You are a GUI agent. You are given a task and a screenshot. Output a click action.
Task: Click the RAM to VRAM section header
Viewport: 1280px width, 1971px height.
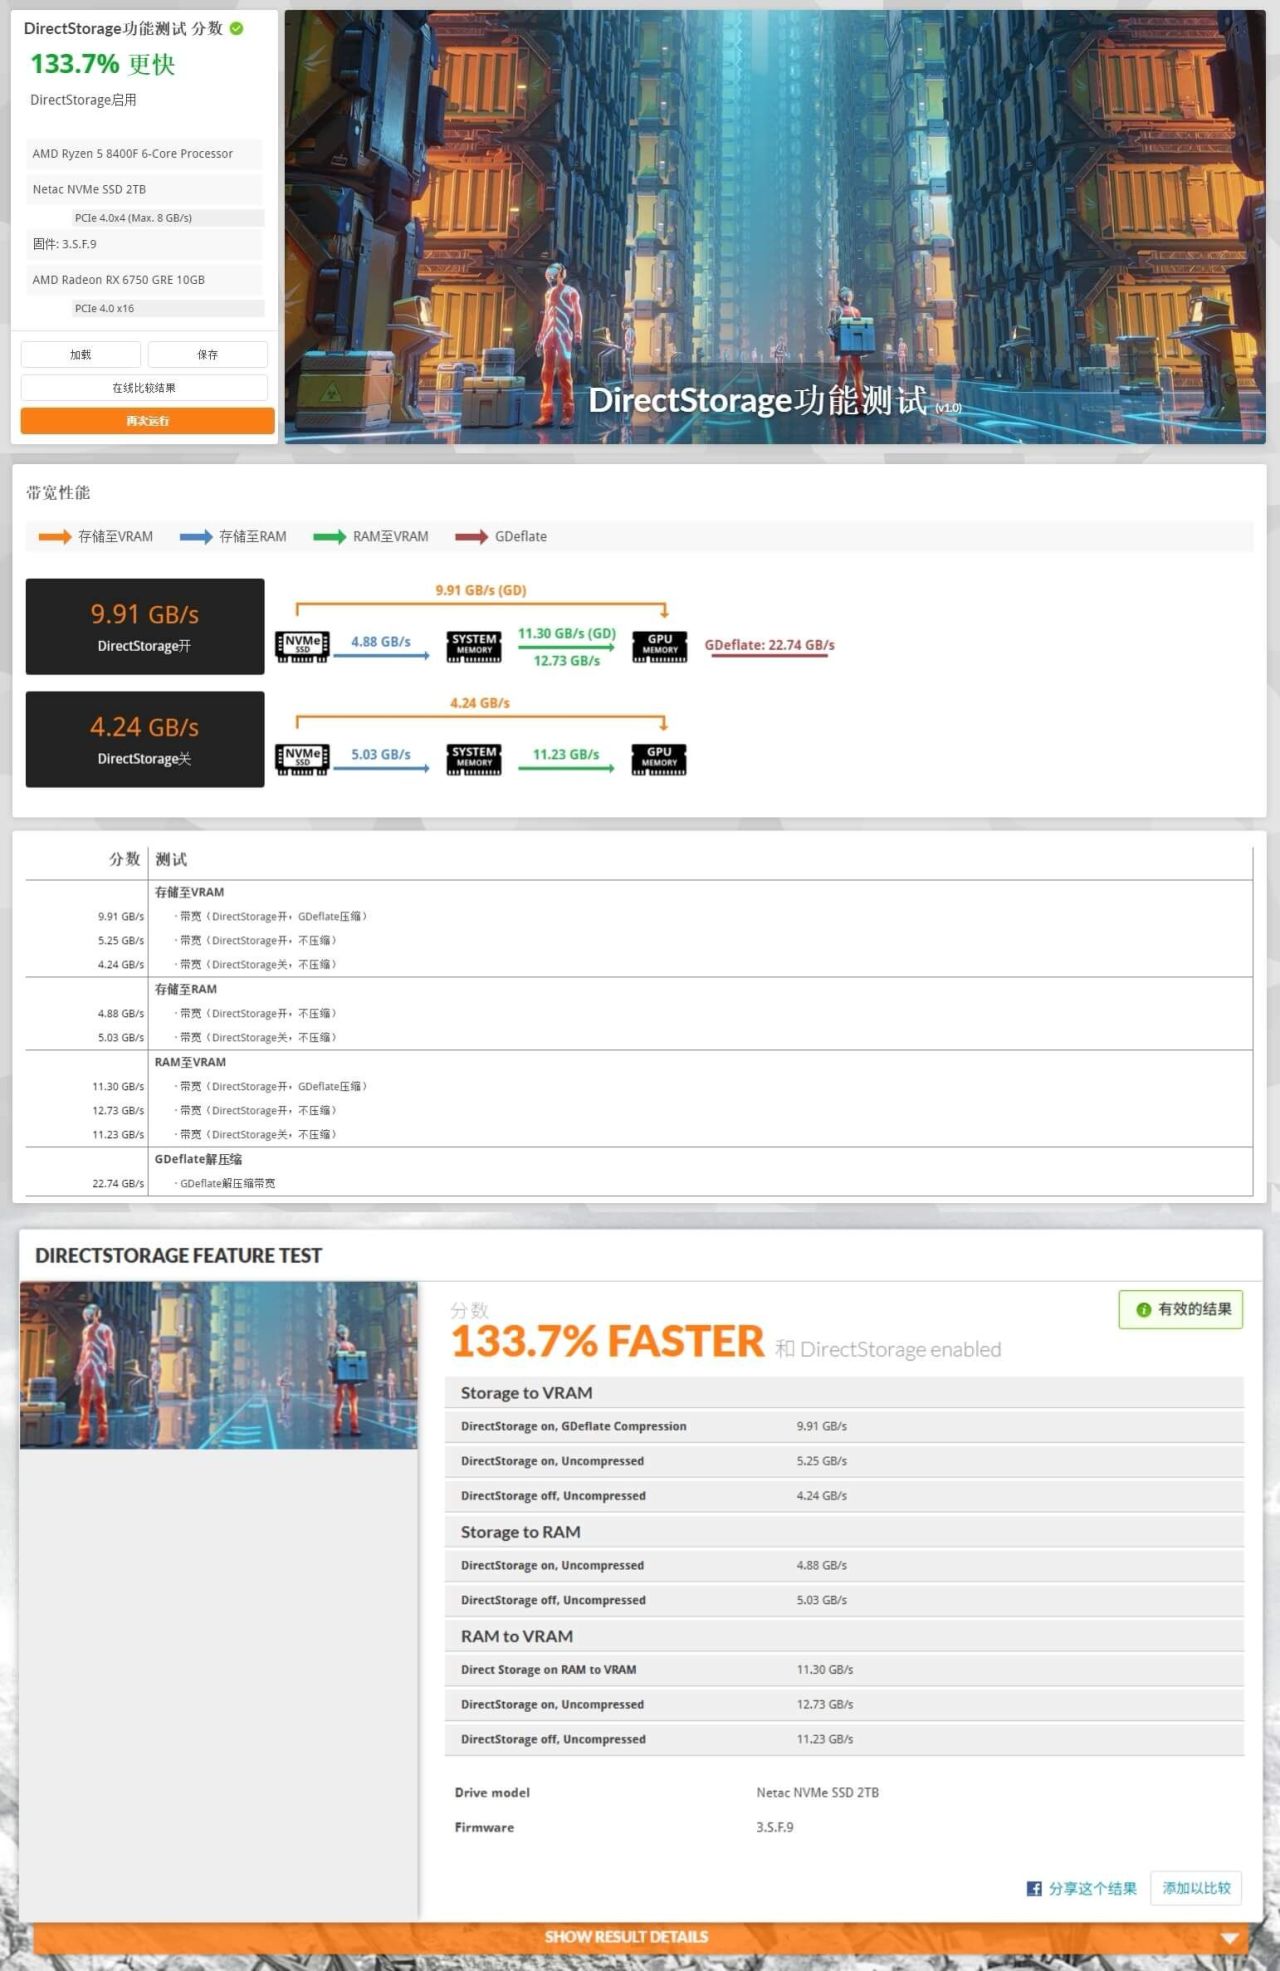point(844,1636)
